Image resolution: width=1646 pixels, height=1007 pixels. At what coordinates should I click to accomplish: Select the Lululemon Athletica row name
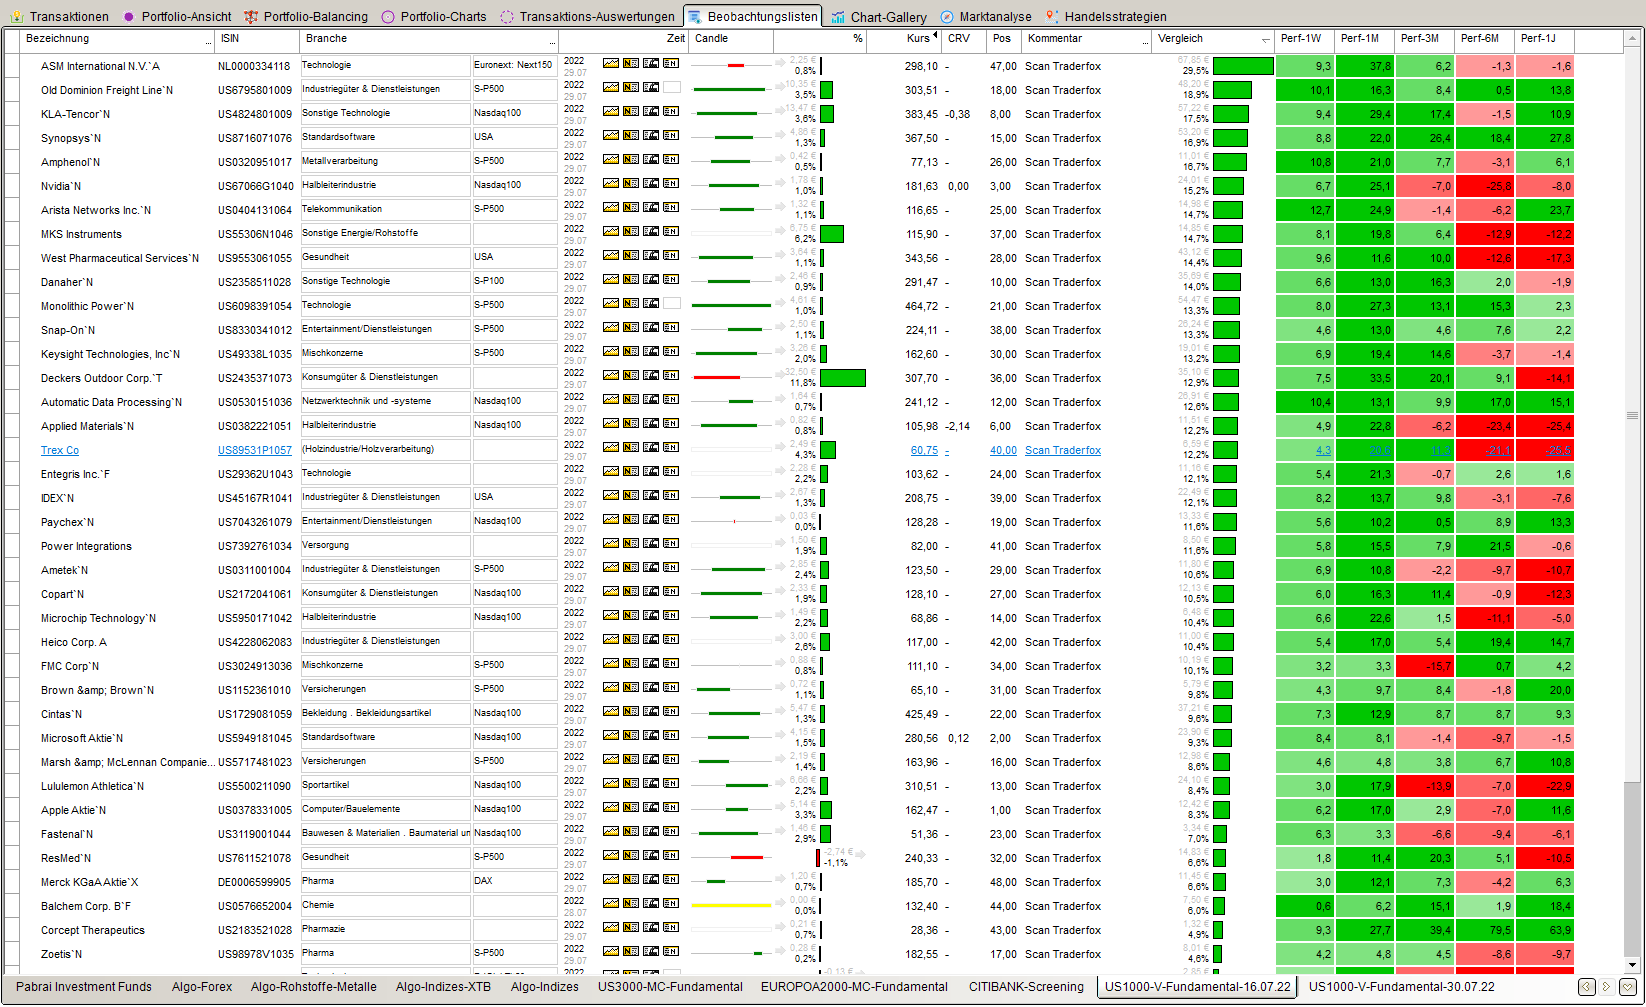92,786
